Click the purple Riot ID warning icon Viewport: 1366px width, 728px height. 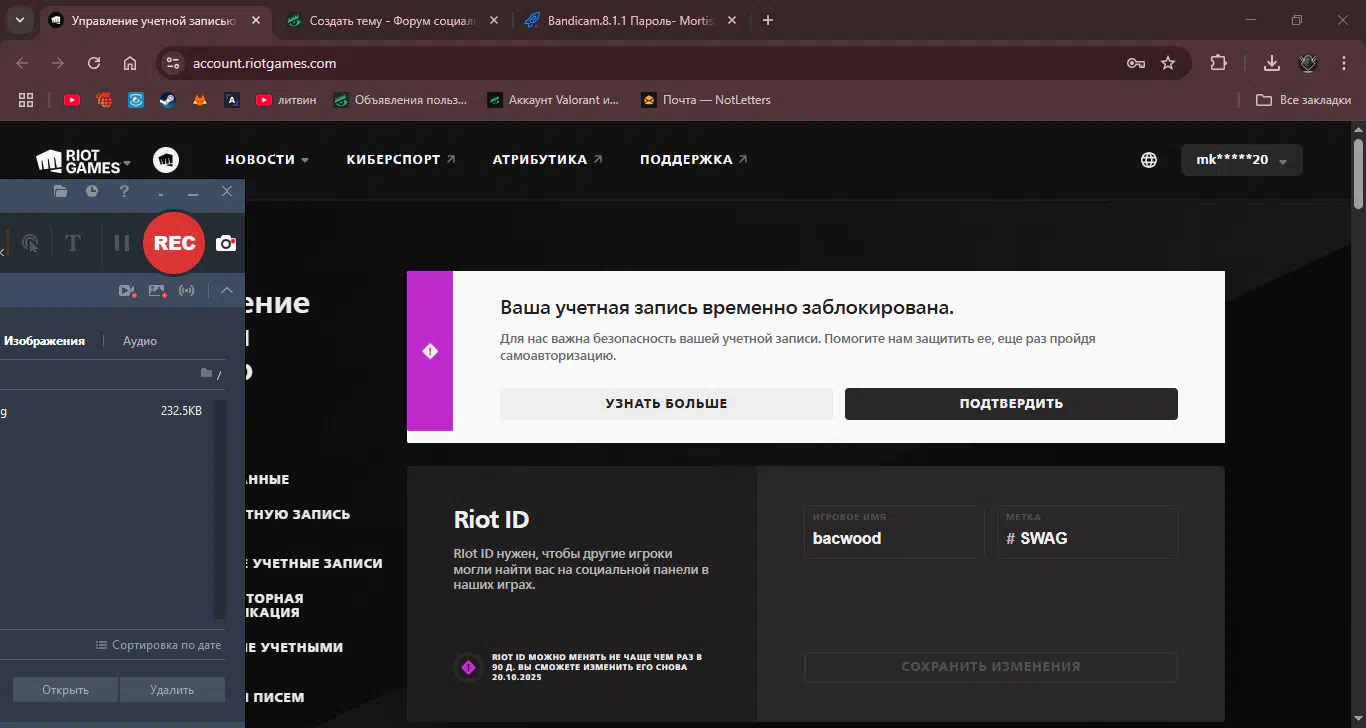(467, 667)
